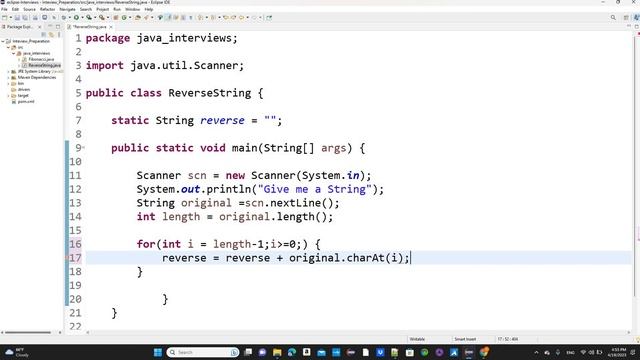
Task: Click the New file toolbar icon
Action: pyautogui.click(x=4, y=18)
